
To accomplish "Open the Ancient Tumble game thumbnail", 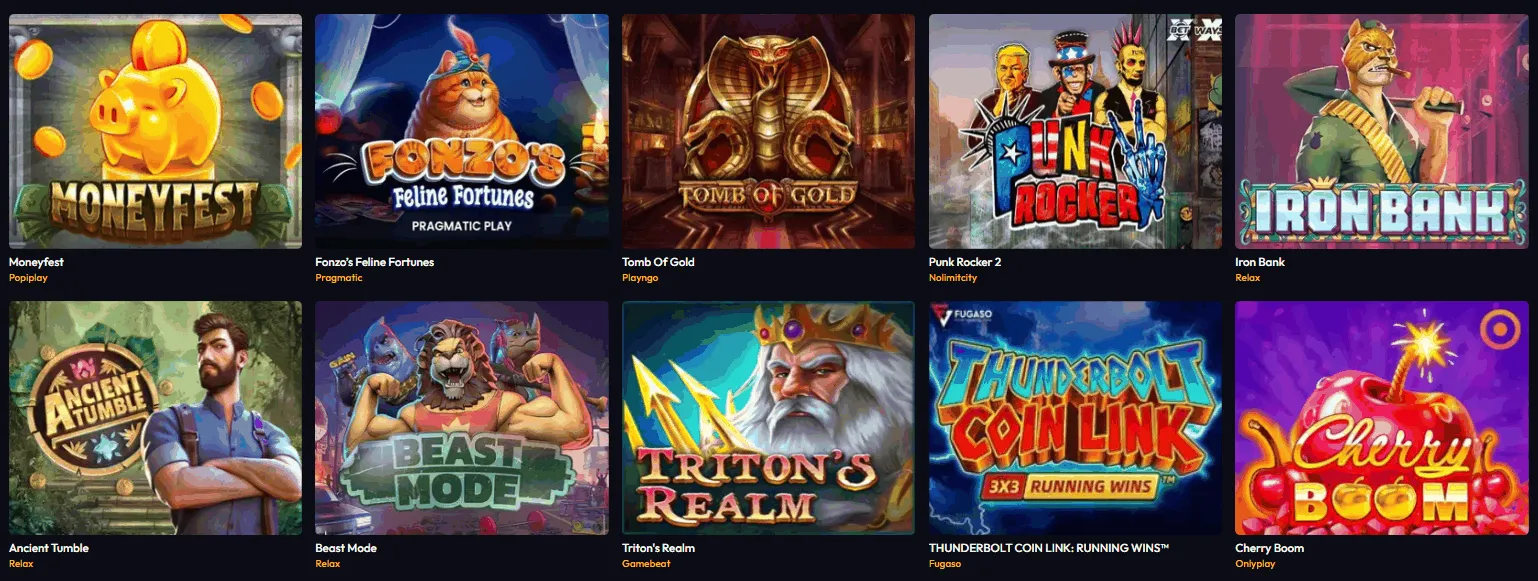I will [155, 418].
